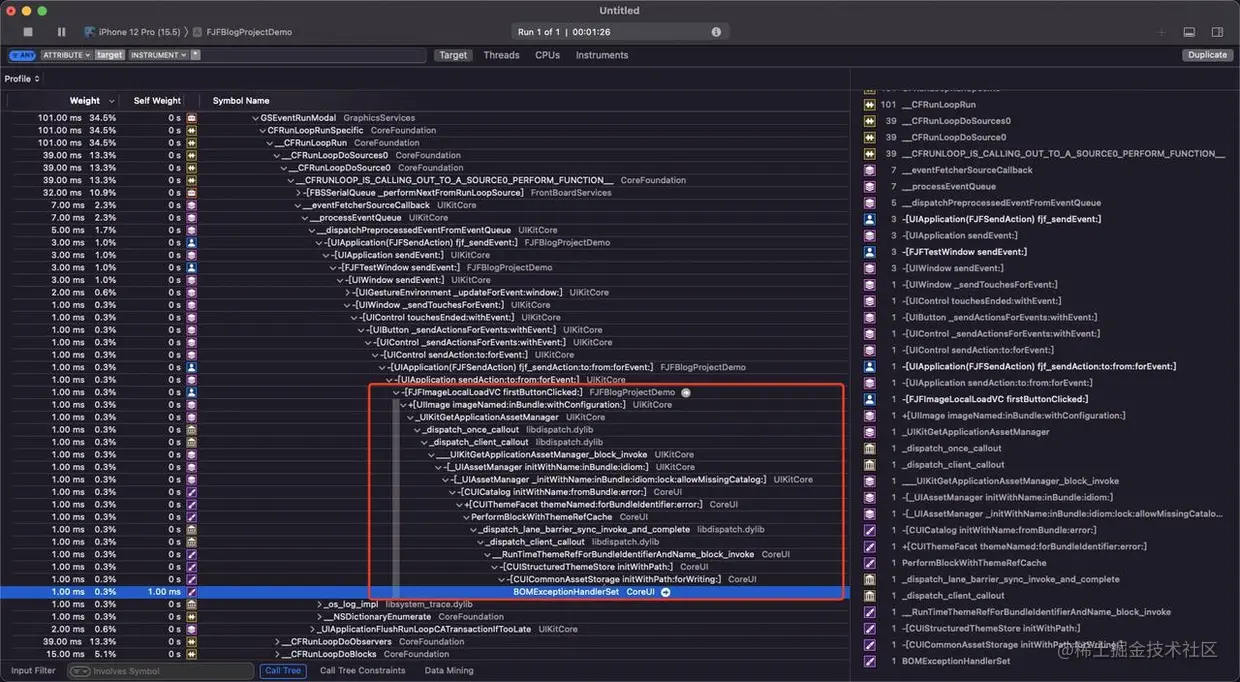Screen dimensions: 1240x682
Task: Choose the FJFBlogProjectDemo process target
Action: coord(242,32)
